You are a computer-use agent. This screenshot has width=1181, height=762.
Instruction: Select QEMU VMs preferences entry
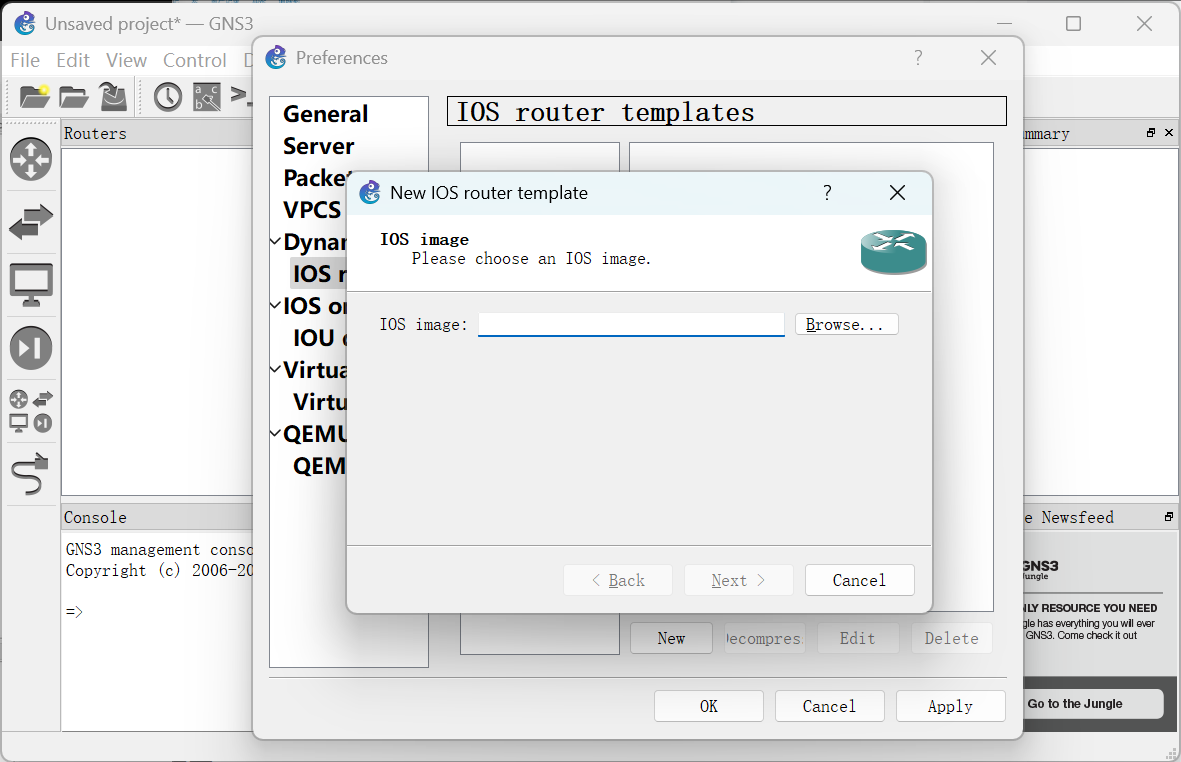[x=319, y=465]
